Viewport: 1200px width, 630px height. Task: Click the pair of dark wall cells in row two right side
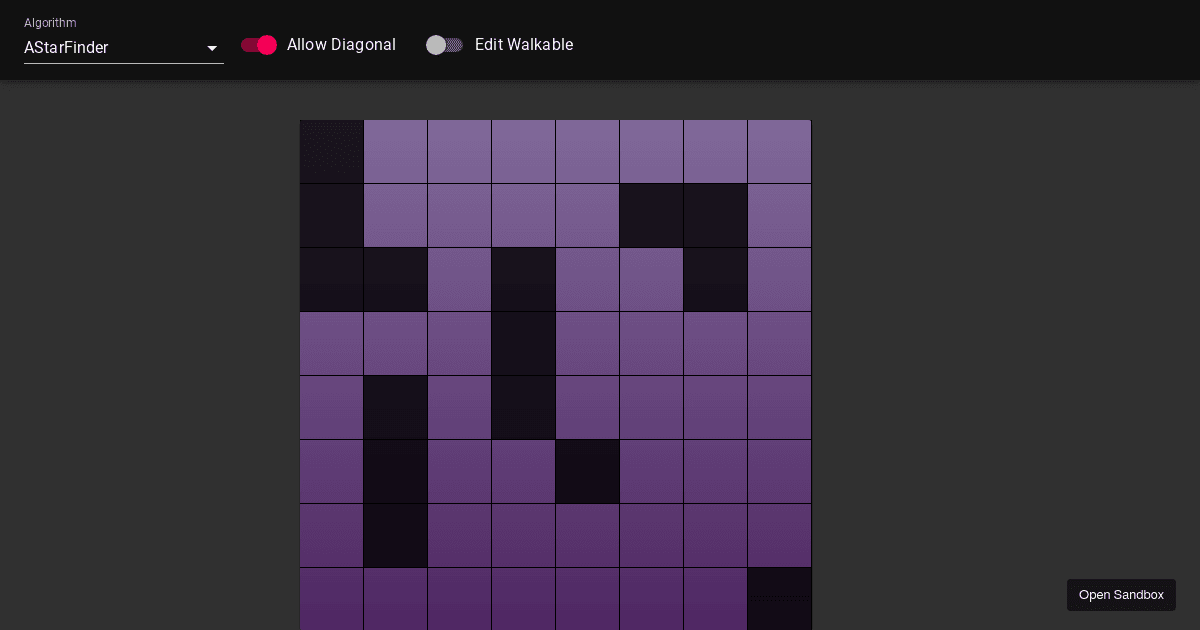(x=683, y=215)
